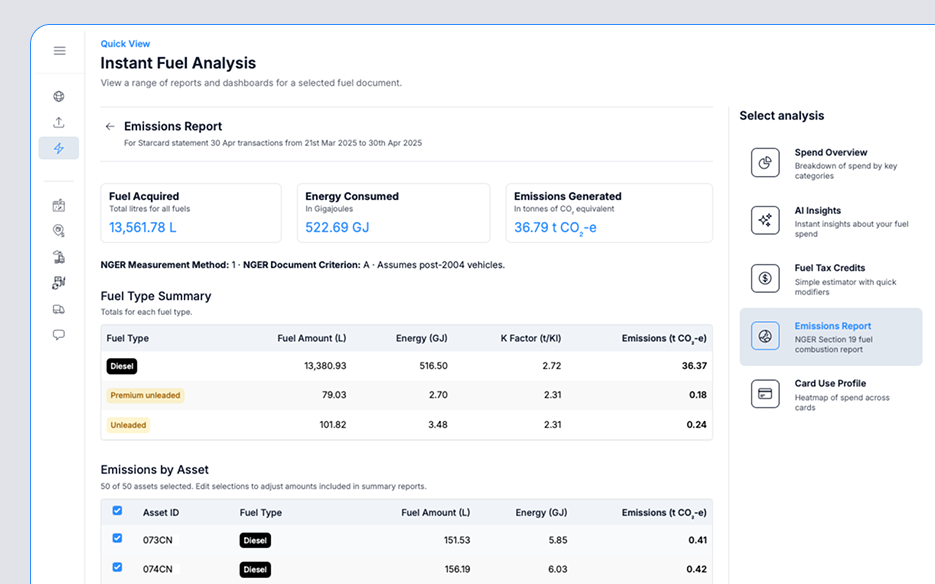The image size is (935, 584).
Task: Click the upload icon in sidebar
Action: click(x=59, y=123)
